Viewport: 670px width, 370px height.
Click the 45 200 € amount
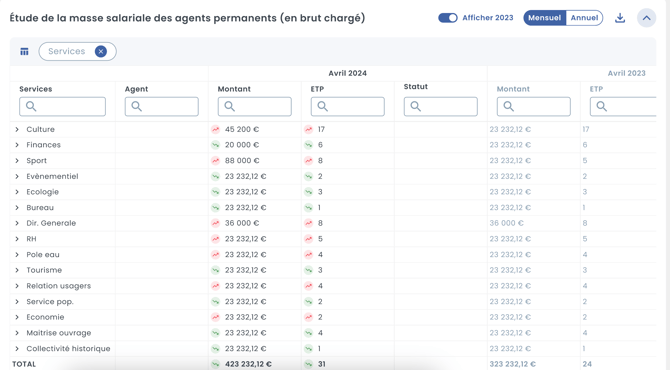[242, 129]
